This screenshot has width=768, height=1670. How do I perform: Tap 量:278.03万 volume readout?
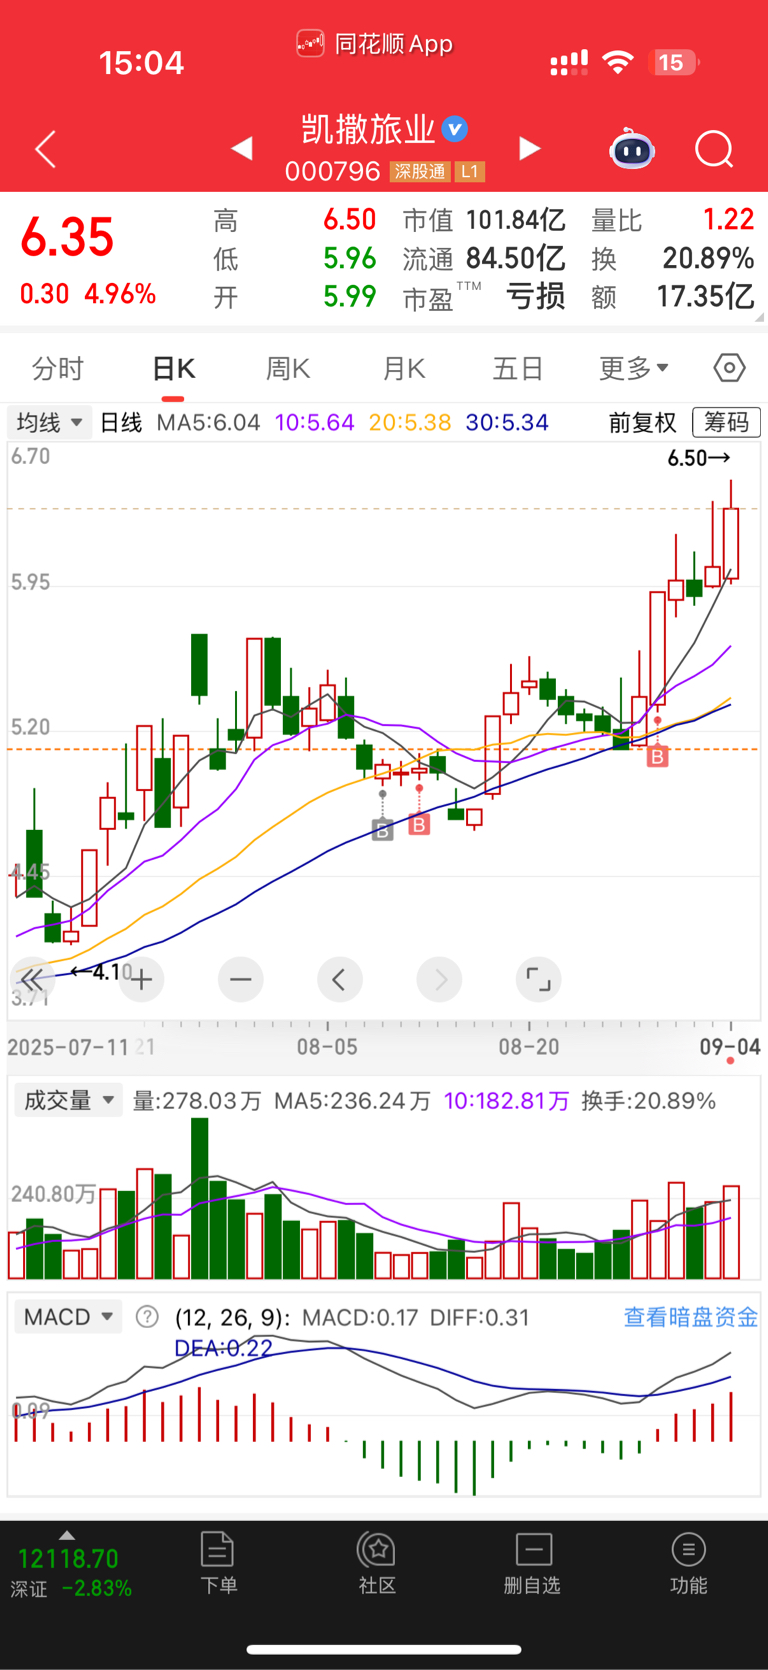(x=197, y=1101)
